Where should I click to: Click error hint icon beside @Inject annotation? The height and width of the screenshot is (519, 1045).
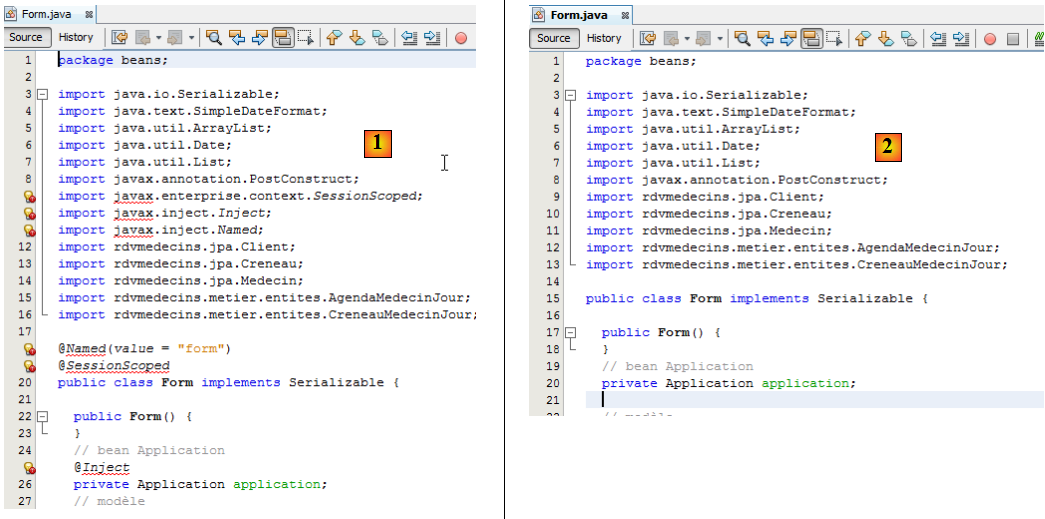coord(30,467)
